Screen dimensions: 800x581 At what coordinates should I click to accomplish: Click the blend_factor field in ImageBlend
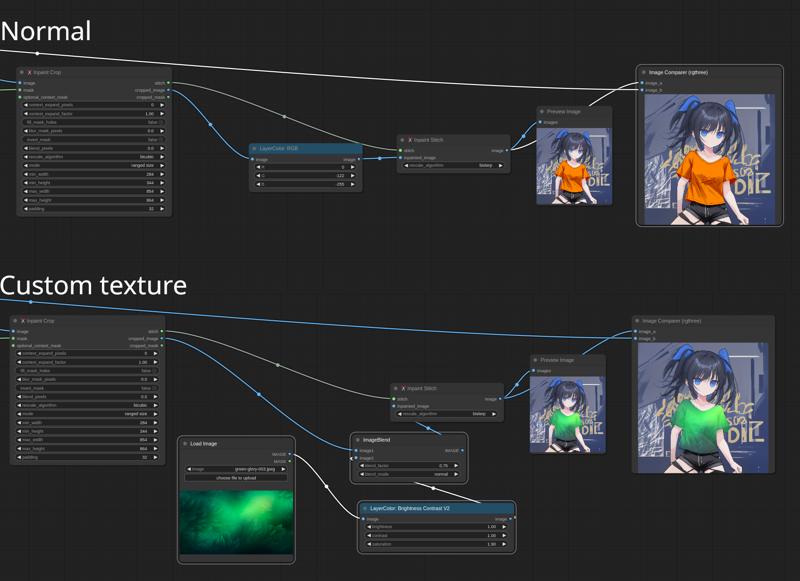[x=409, y=466]
